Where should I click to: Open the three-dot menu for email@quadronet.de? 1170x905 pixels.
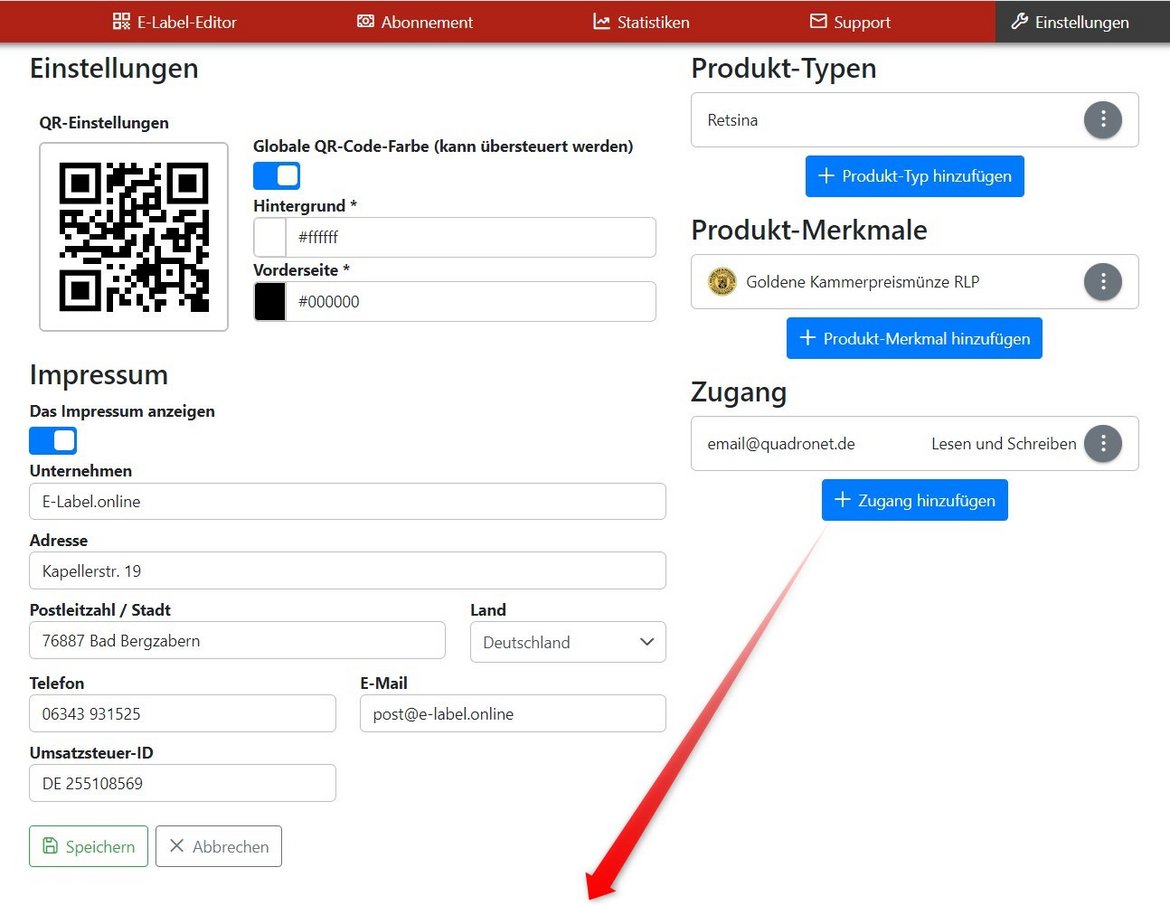(x=1103, y=443)
